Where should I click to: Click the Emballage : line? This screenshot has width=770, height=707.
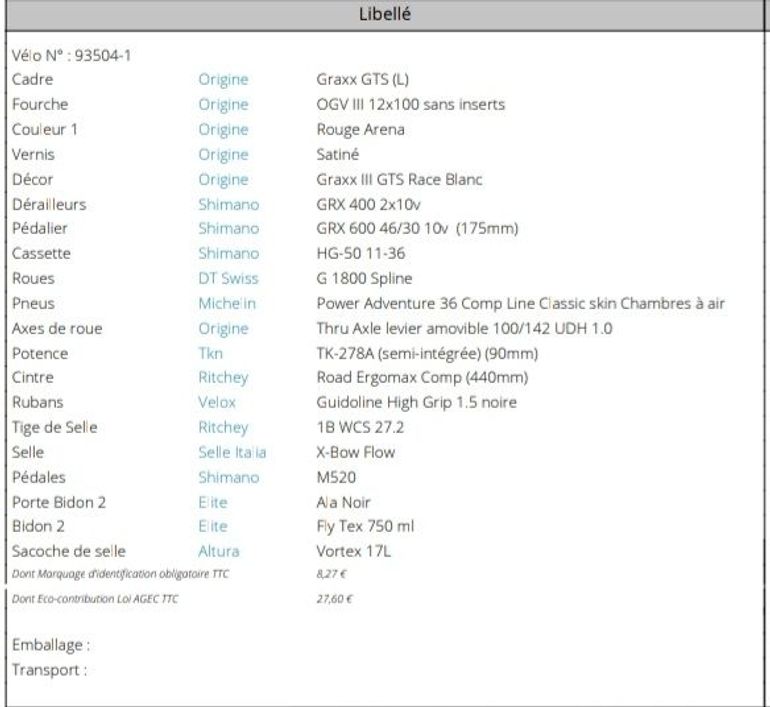51,645
